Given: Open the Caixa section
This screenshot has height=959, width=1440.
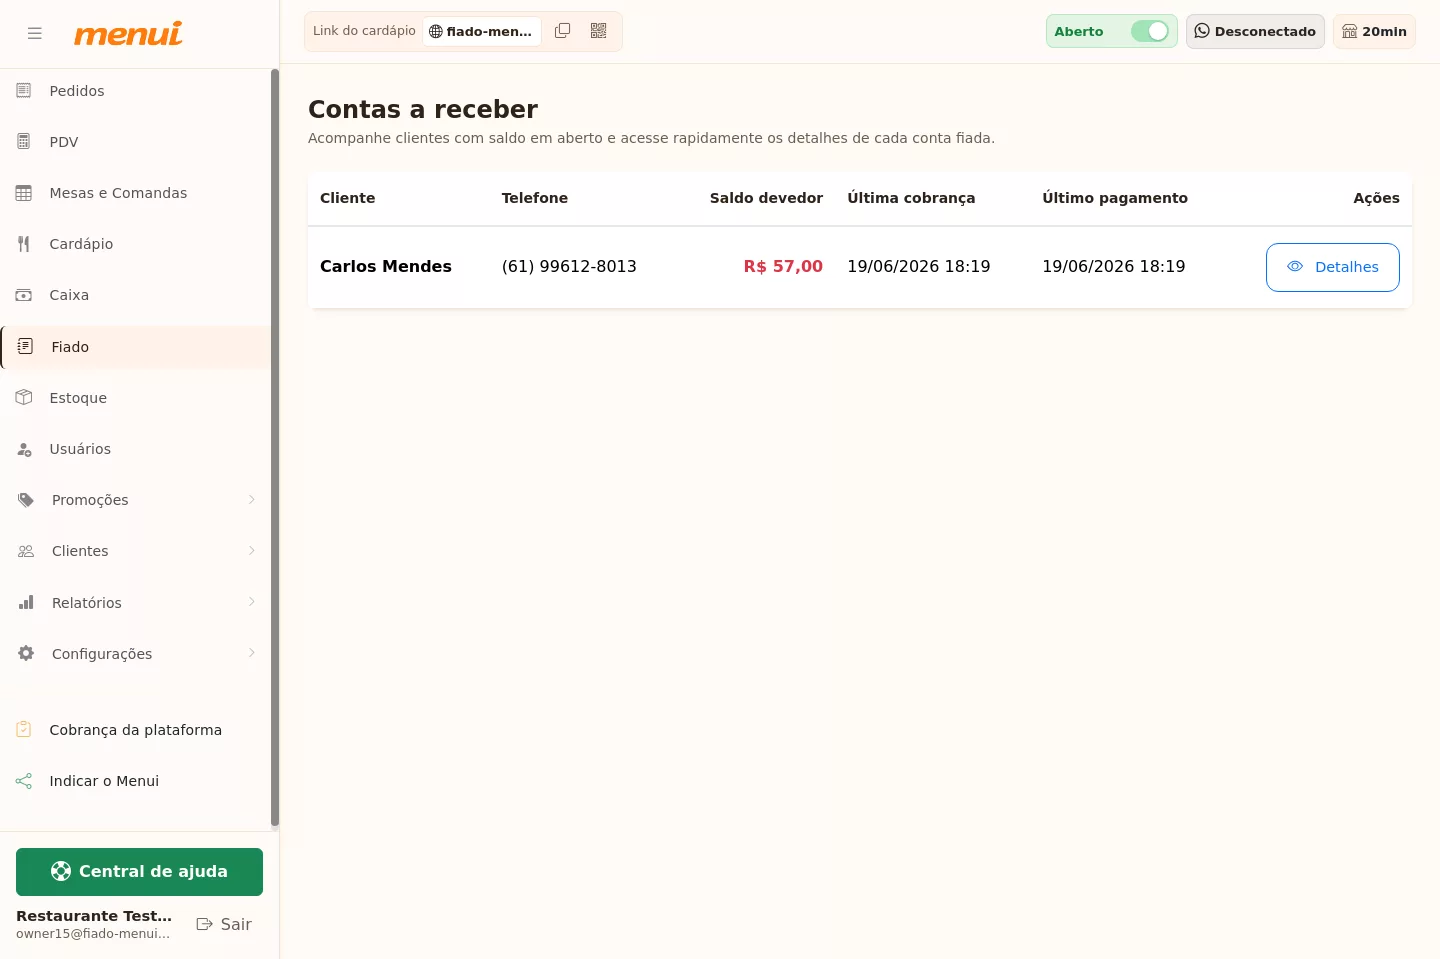Looking at the screenshot, I should (x=136, y=294).
